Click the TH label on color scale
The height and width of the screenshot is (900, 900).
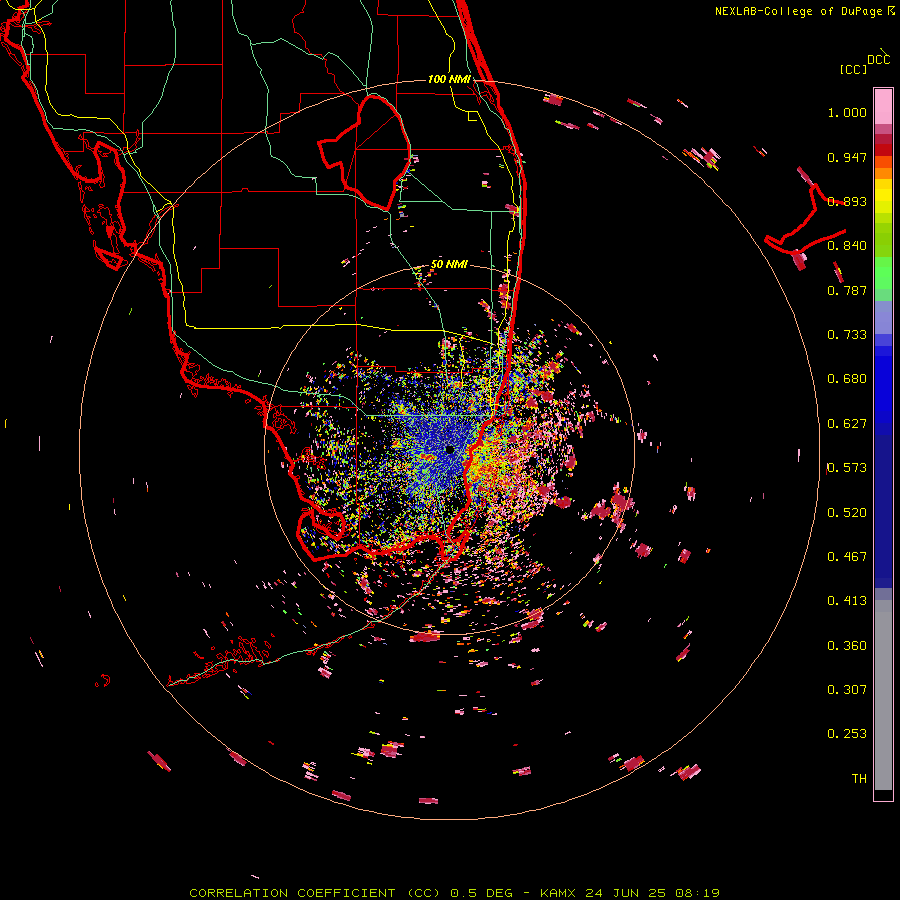tap(859, 779)
